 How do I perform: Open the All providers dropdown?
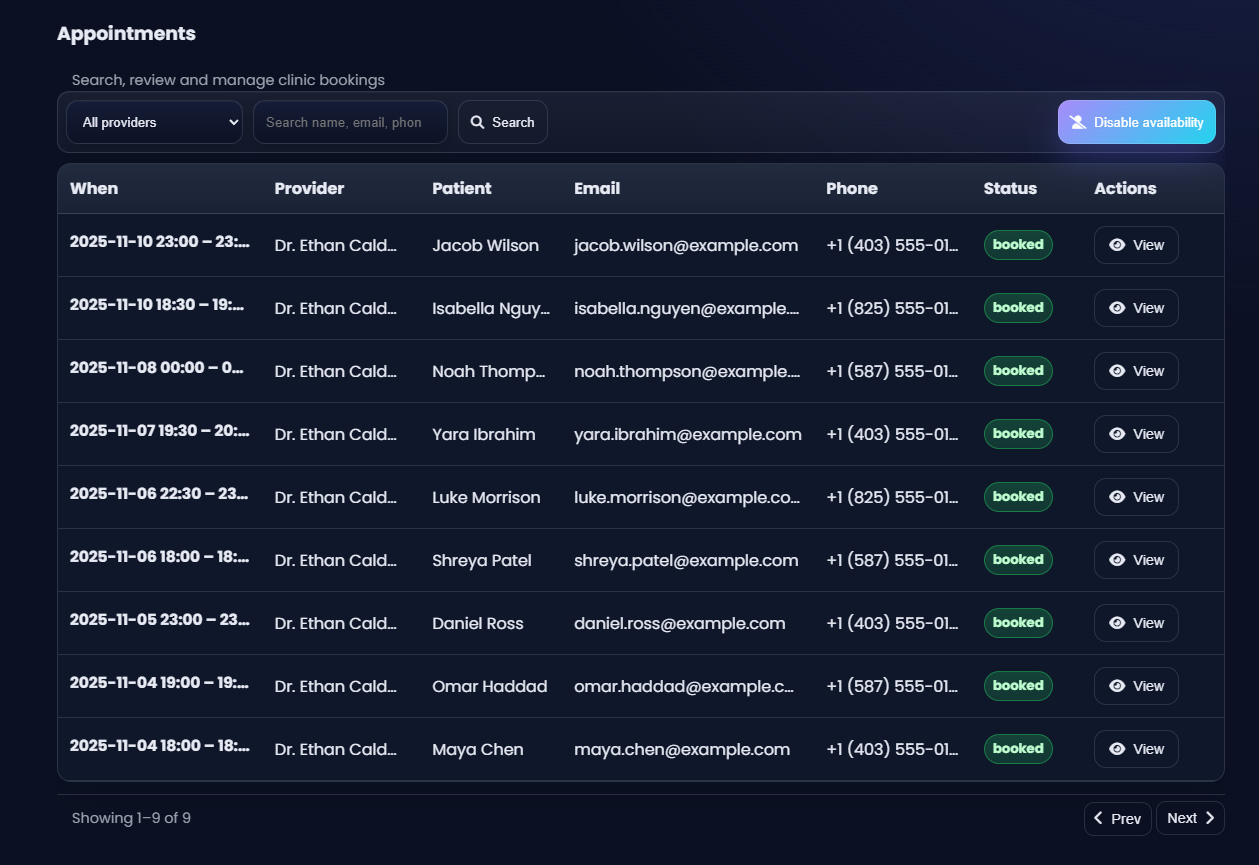(x=154, y=122)
